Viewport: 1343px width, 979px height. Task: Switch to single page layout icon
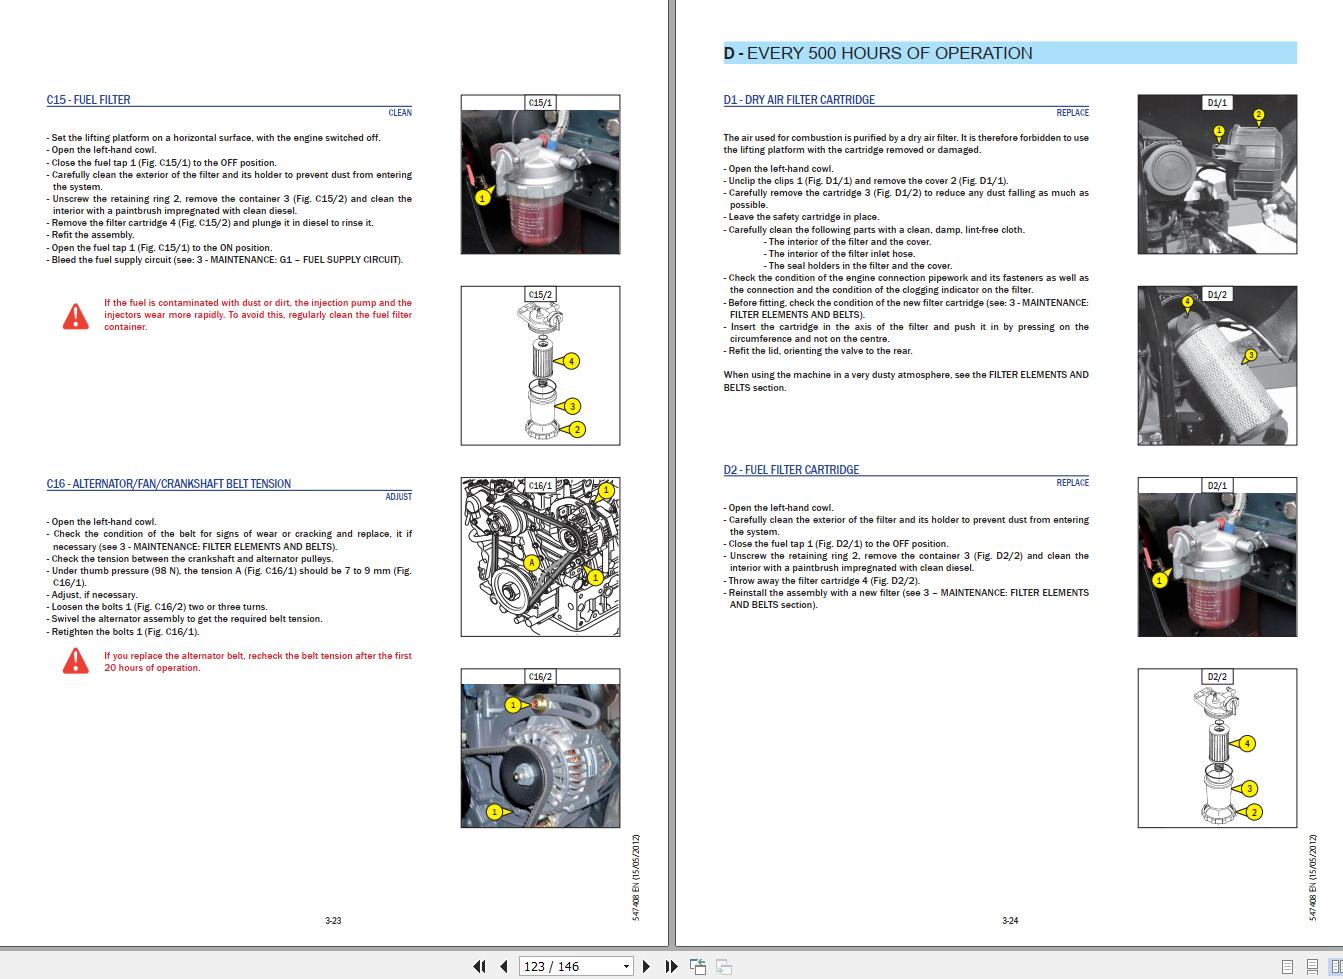(x=1287, y=967)
